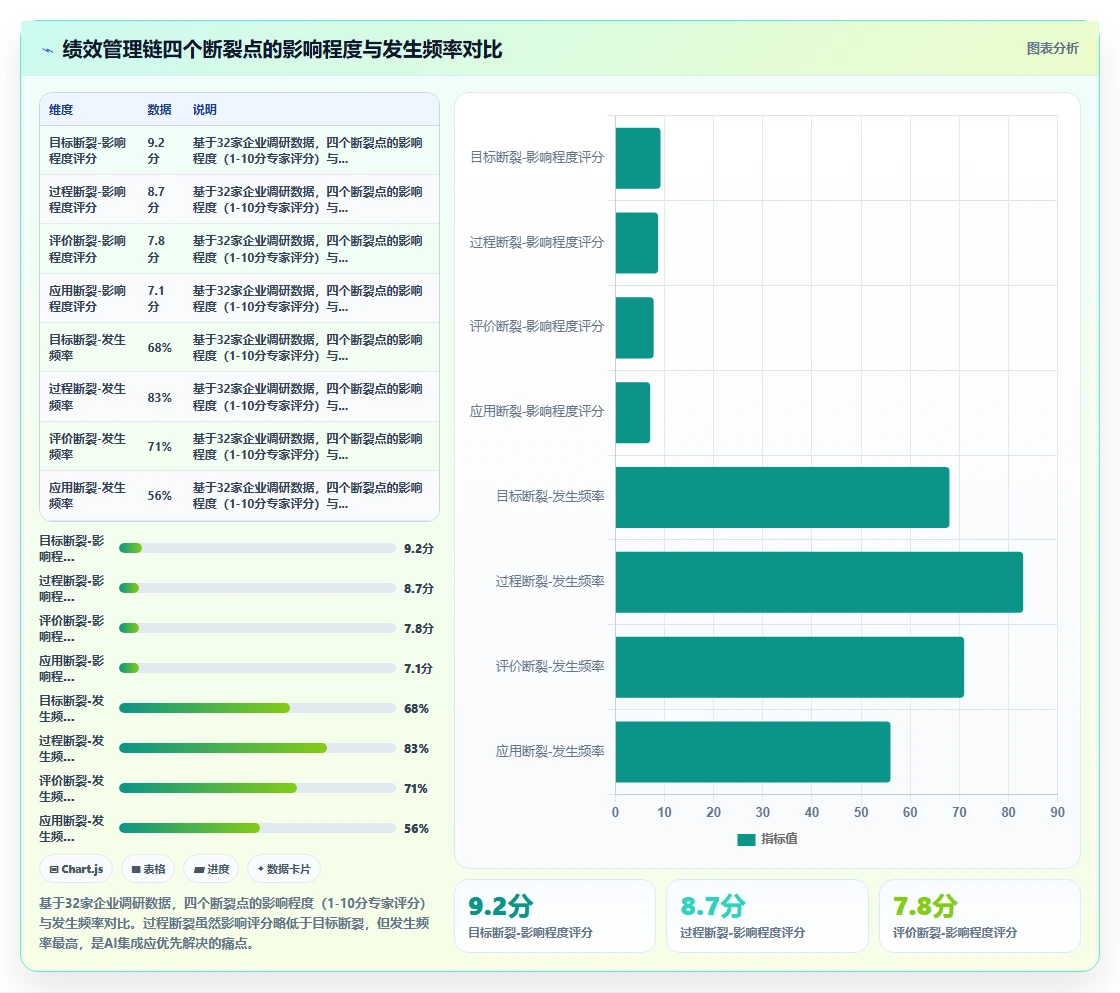The width and height of the screenshot is (1120, 993).
Task: Open the 7.8分 评价断裂 data card
Action: pyautogui.click(x=979, y=916)
